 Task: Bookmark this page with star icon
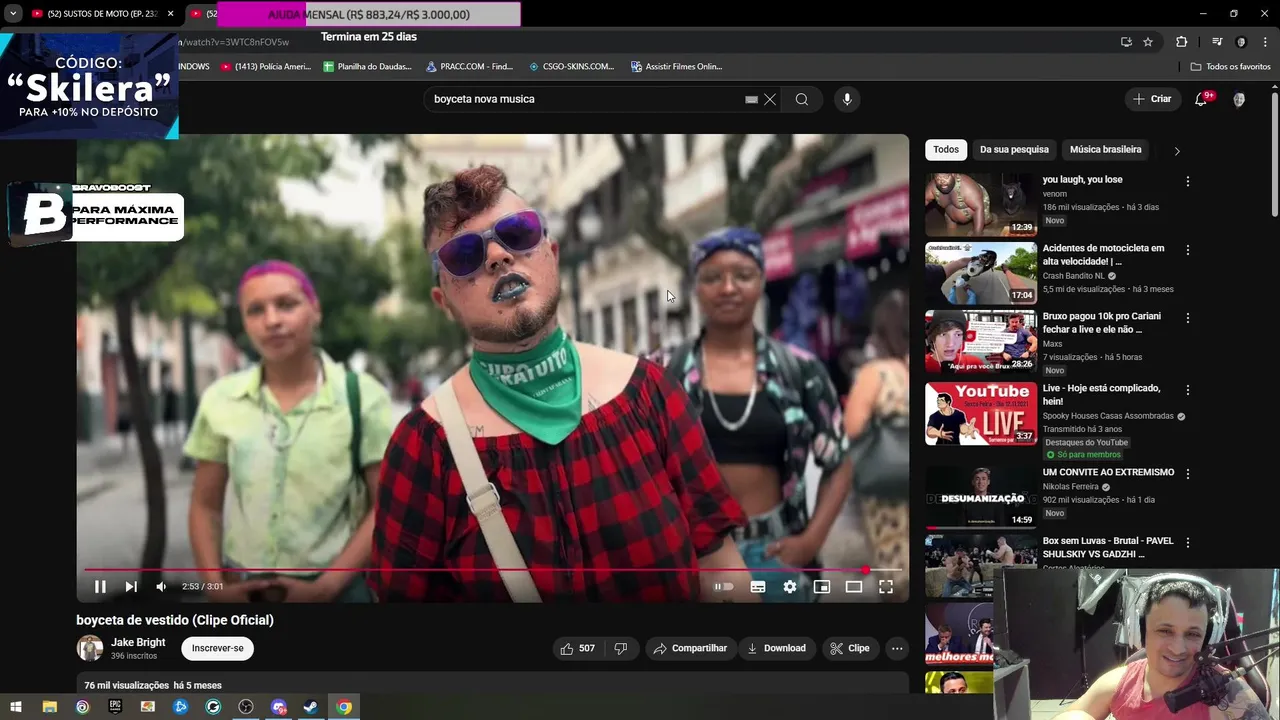[x=1148, y=42]
